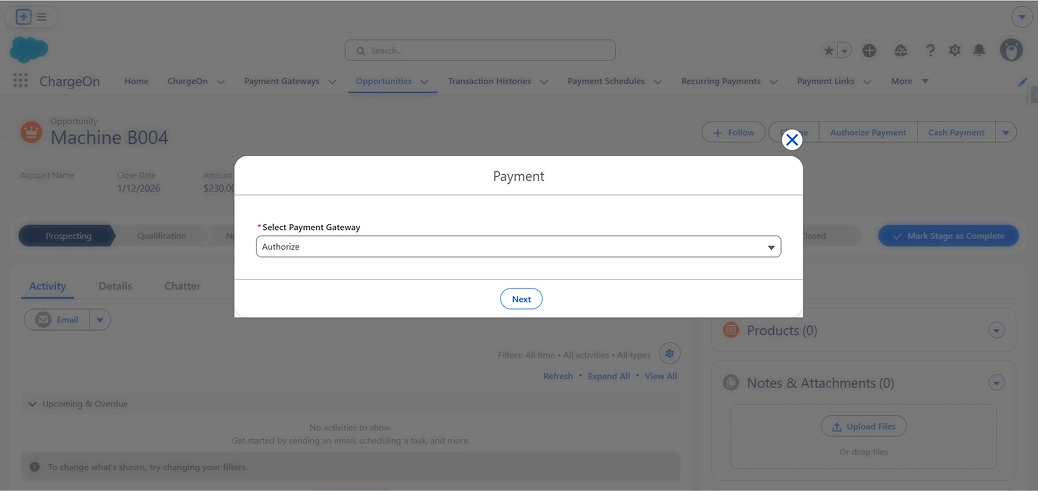
Task: Expand the favorites list arrow
Action: coord(844,50)
